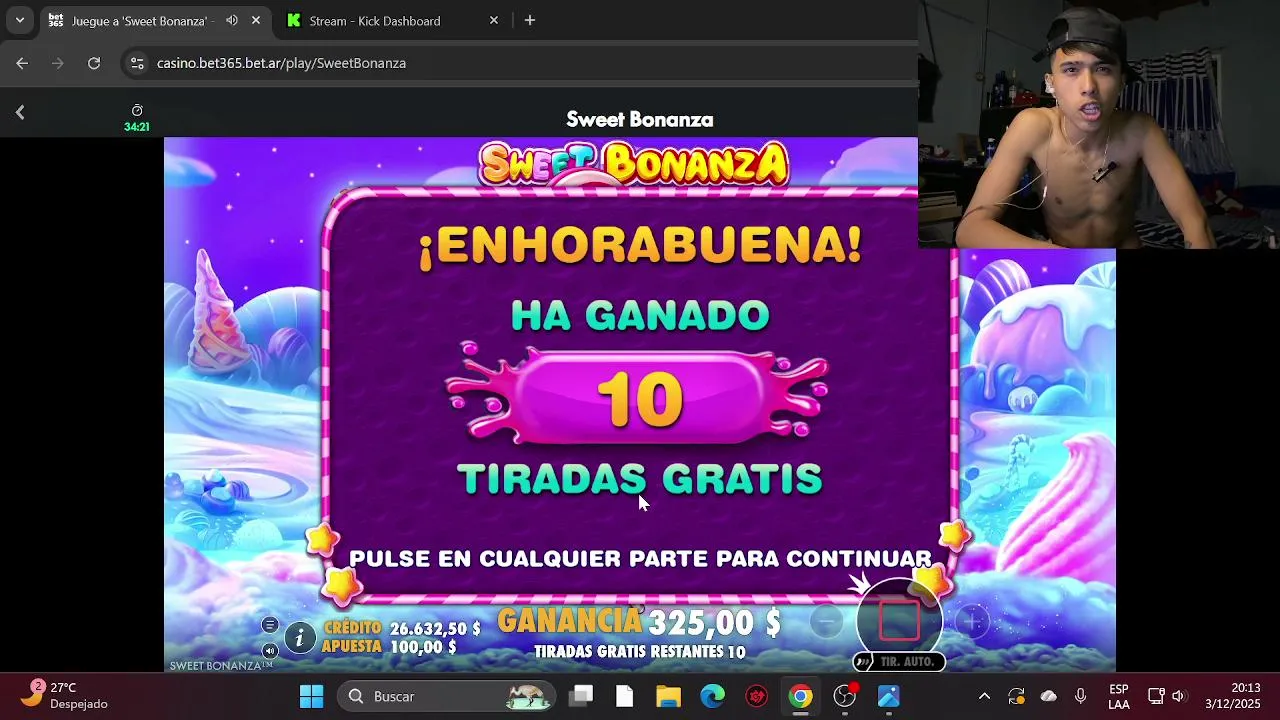Switch the ESP LAA input language

click(x=1119, y=696)
